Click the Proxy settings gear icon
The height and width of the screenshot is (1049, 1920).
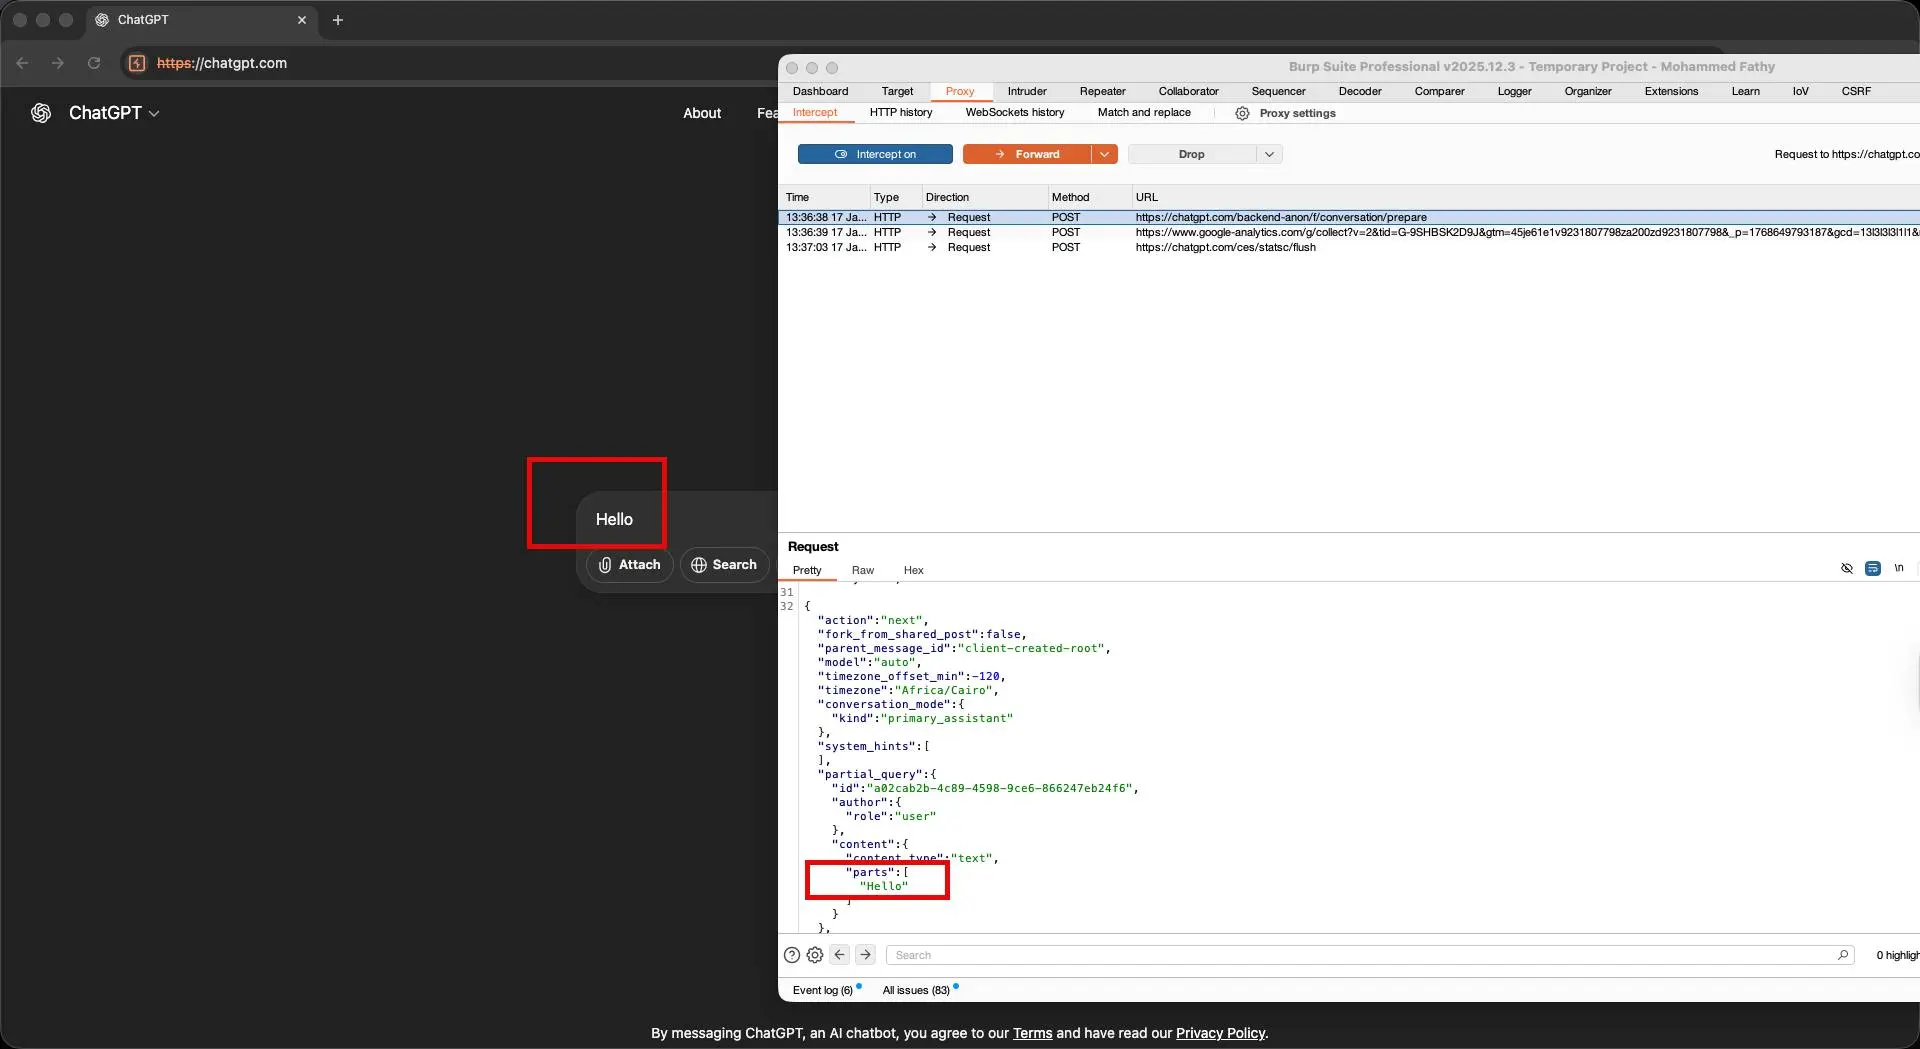tap(1242, 114)
